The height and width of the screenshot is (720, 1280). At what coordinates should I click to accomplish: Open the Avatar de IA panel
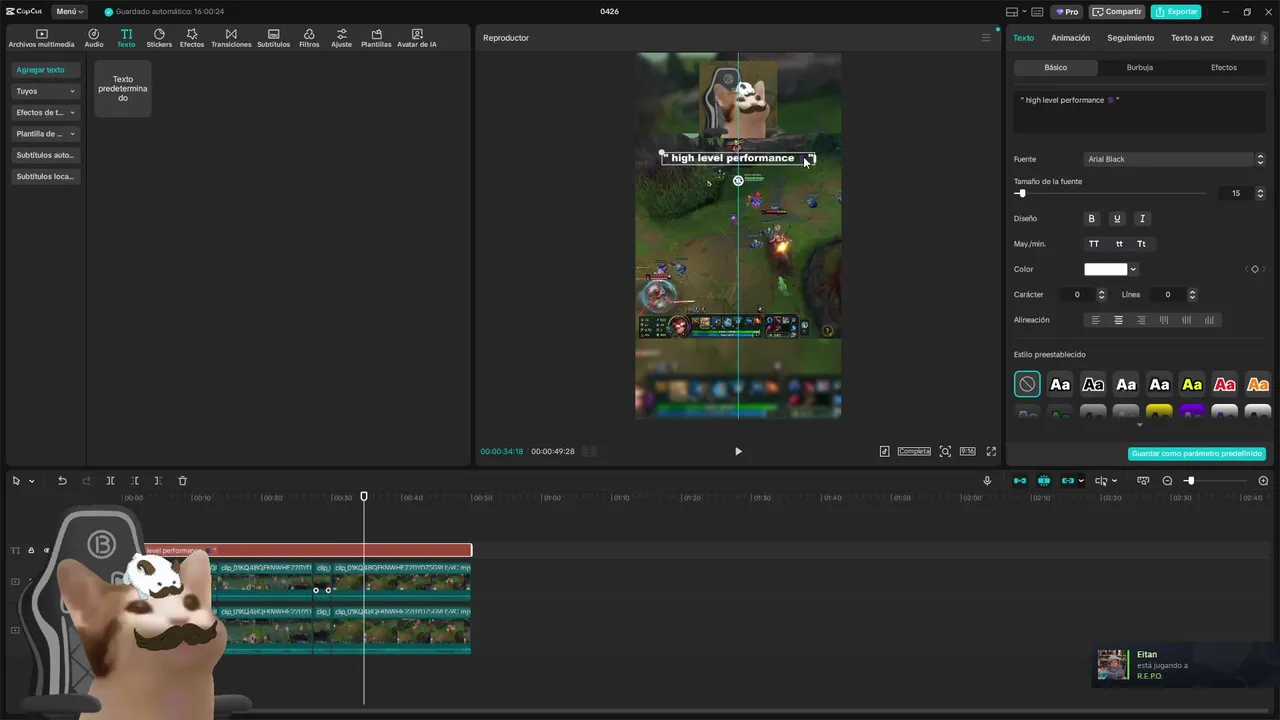(417, 39)
